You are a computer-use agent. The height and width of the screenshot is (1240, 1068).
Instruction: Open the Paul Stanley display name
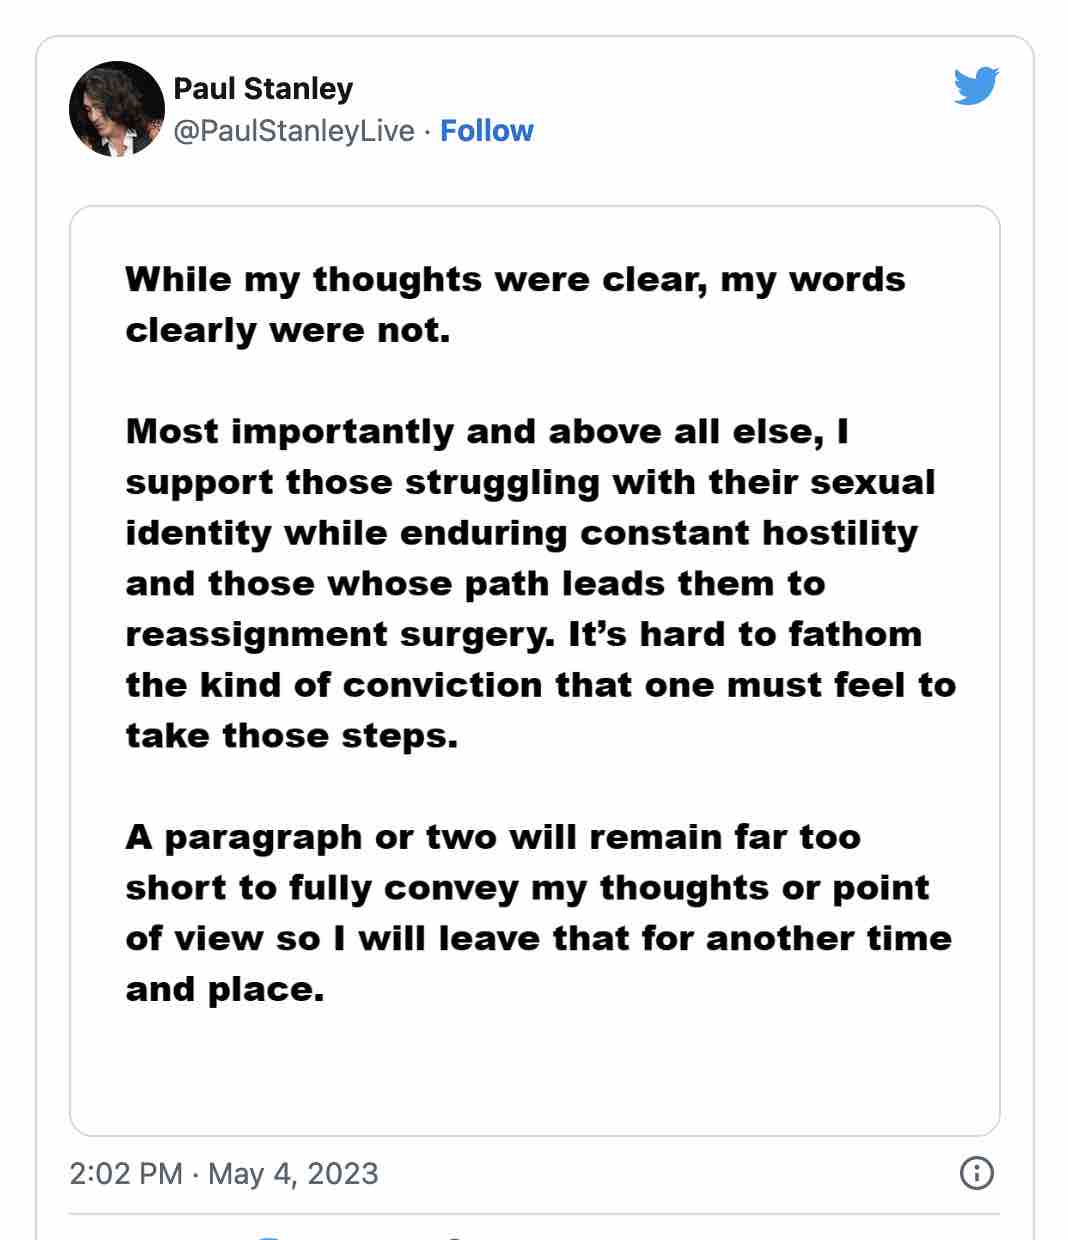pyautogui.click(x=263, y=88)
